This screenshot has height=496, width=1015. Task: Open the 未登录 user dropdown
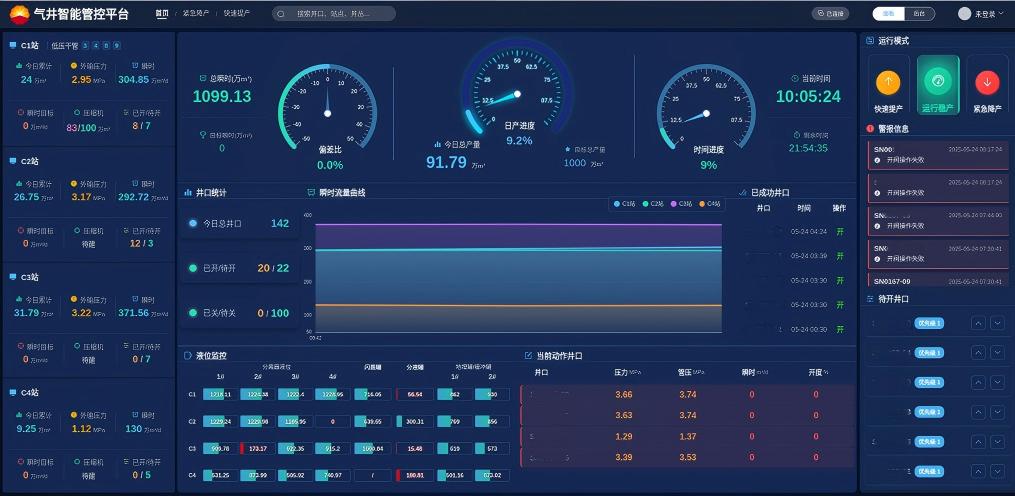click(x=986, y=14)
